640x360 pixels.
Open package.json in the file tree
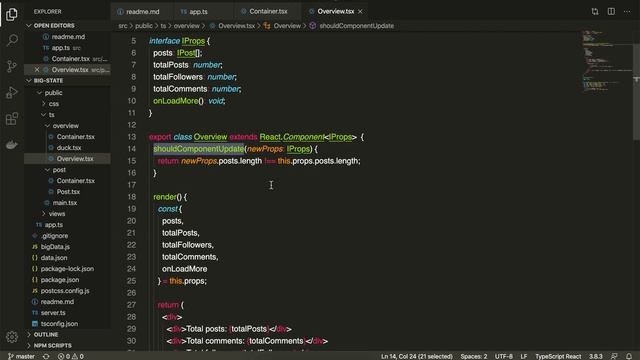60,280
